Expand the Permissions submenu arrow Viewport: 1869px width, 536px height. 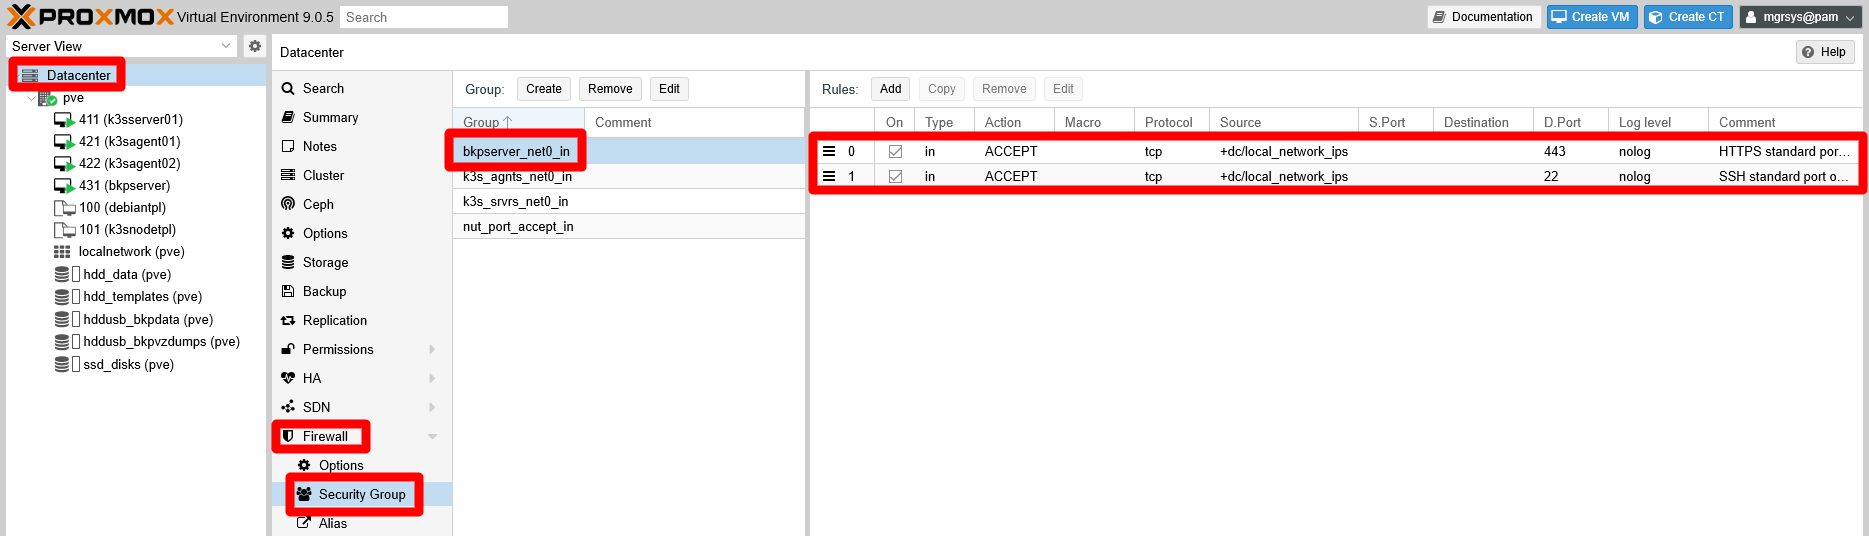[432, 349]
